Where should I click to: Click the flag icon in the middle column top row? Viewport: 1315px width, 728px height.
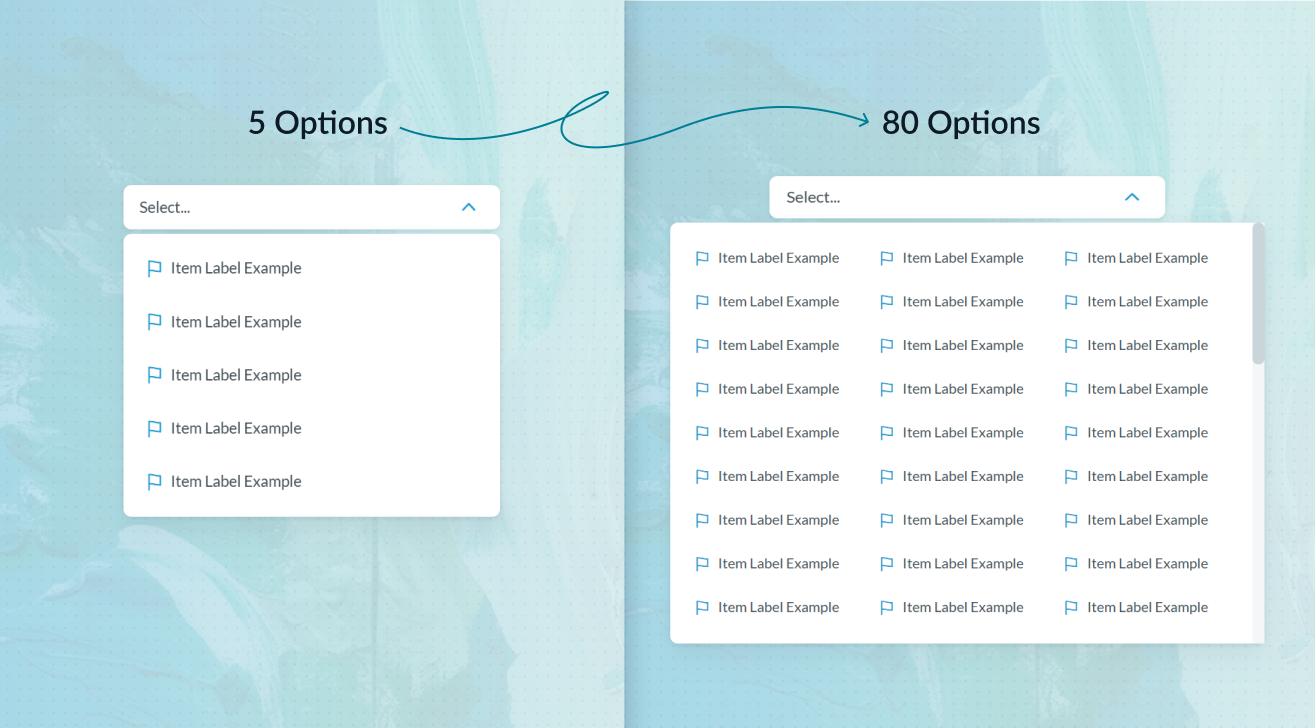tap(887, 257)
